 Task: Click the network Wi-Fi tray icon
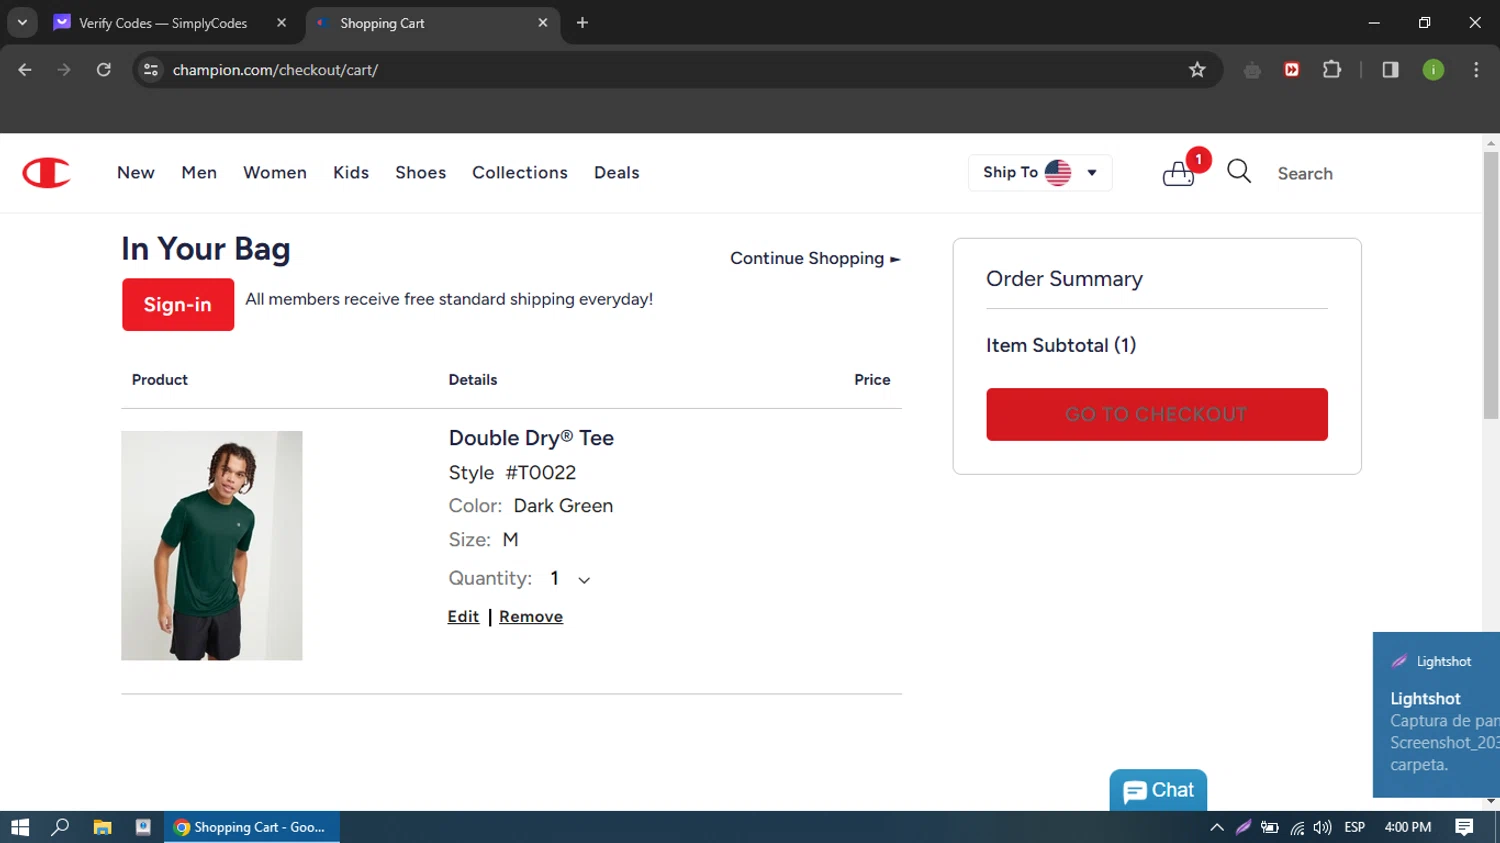(x=1297, y=827)
